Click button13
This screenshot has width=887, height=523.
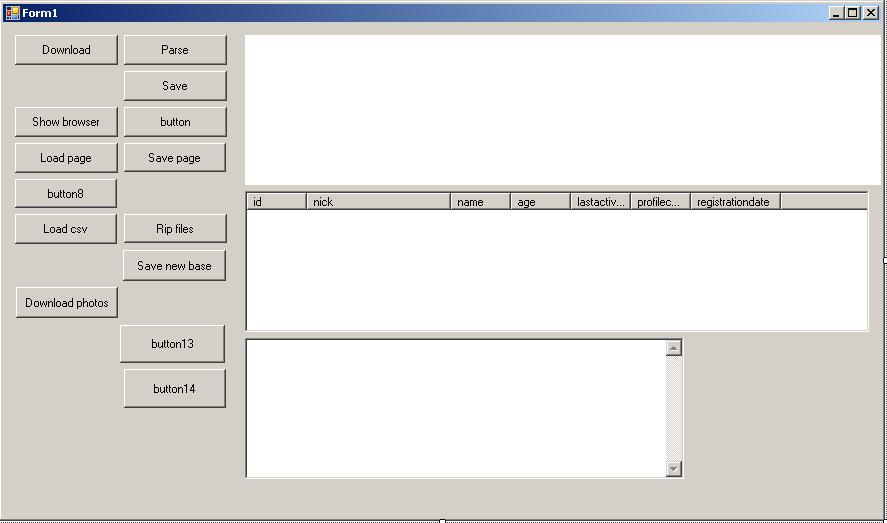pos(173,344)
